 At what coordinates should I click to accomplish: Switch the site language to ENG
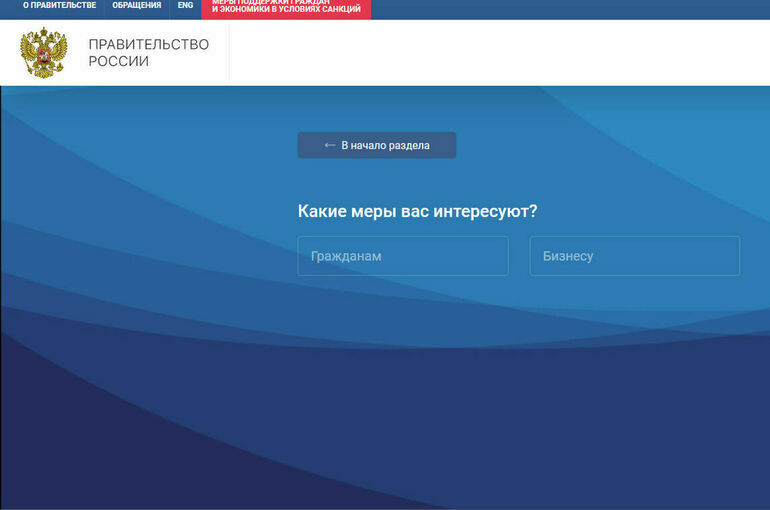[x=185, y=6]
